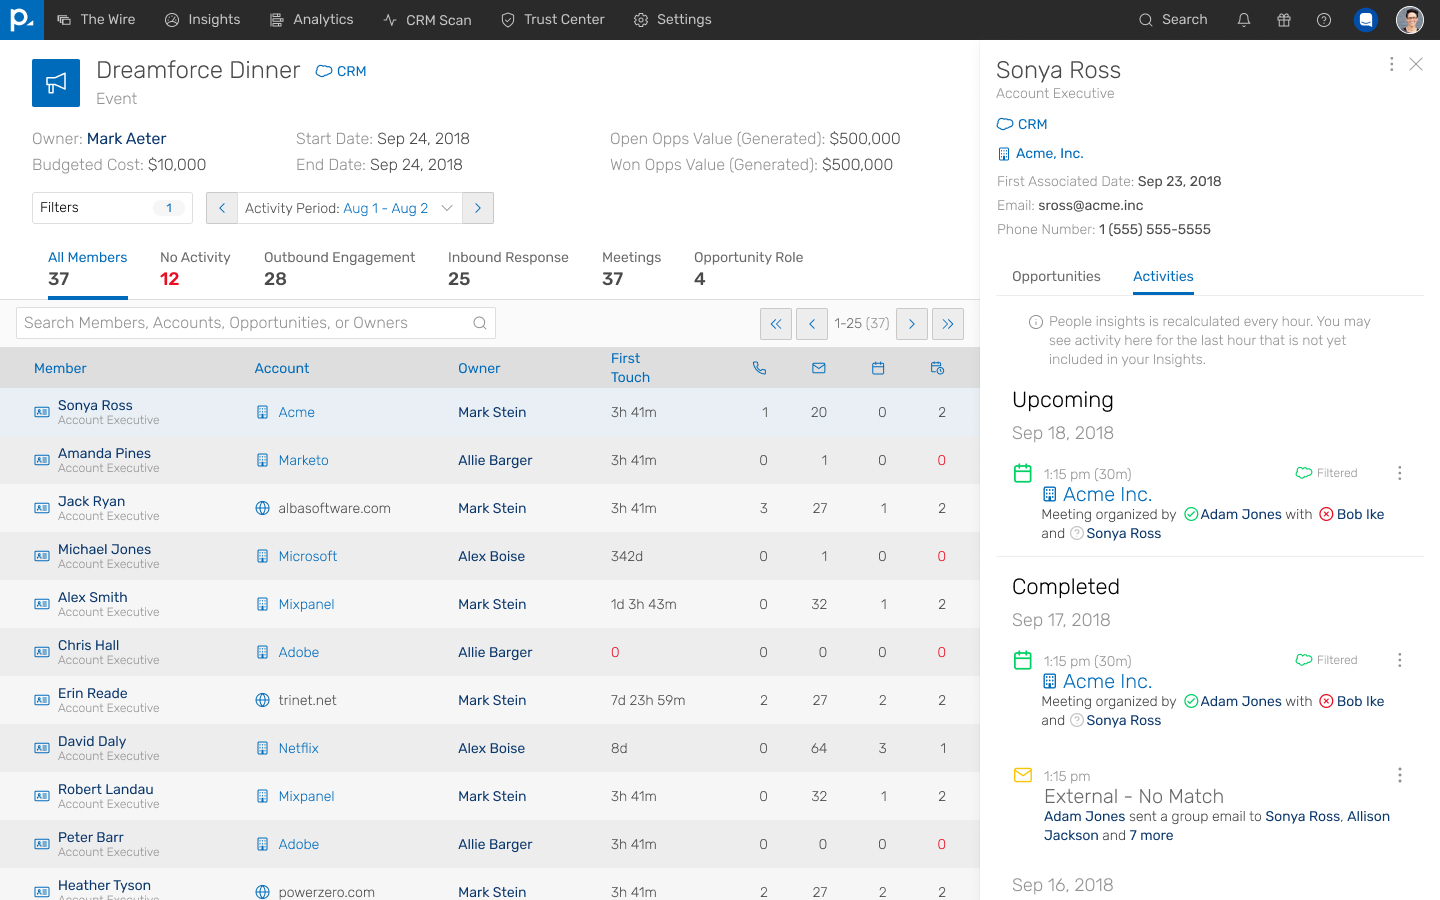Select the Opportunity Role tab
The height and width of the screenshot is (900, 1440).
[x=748, y=270]
